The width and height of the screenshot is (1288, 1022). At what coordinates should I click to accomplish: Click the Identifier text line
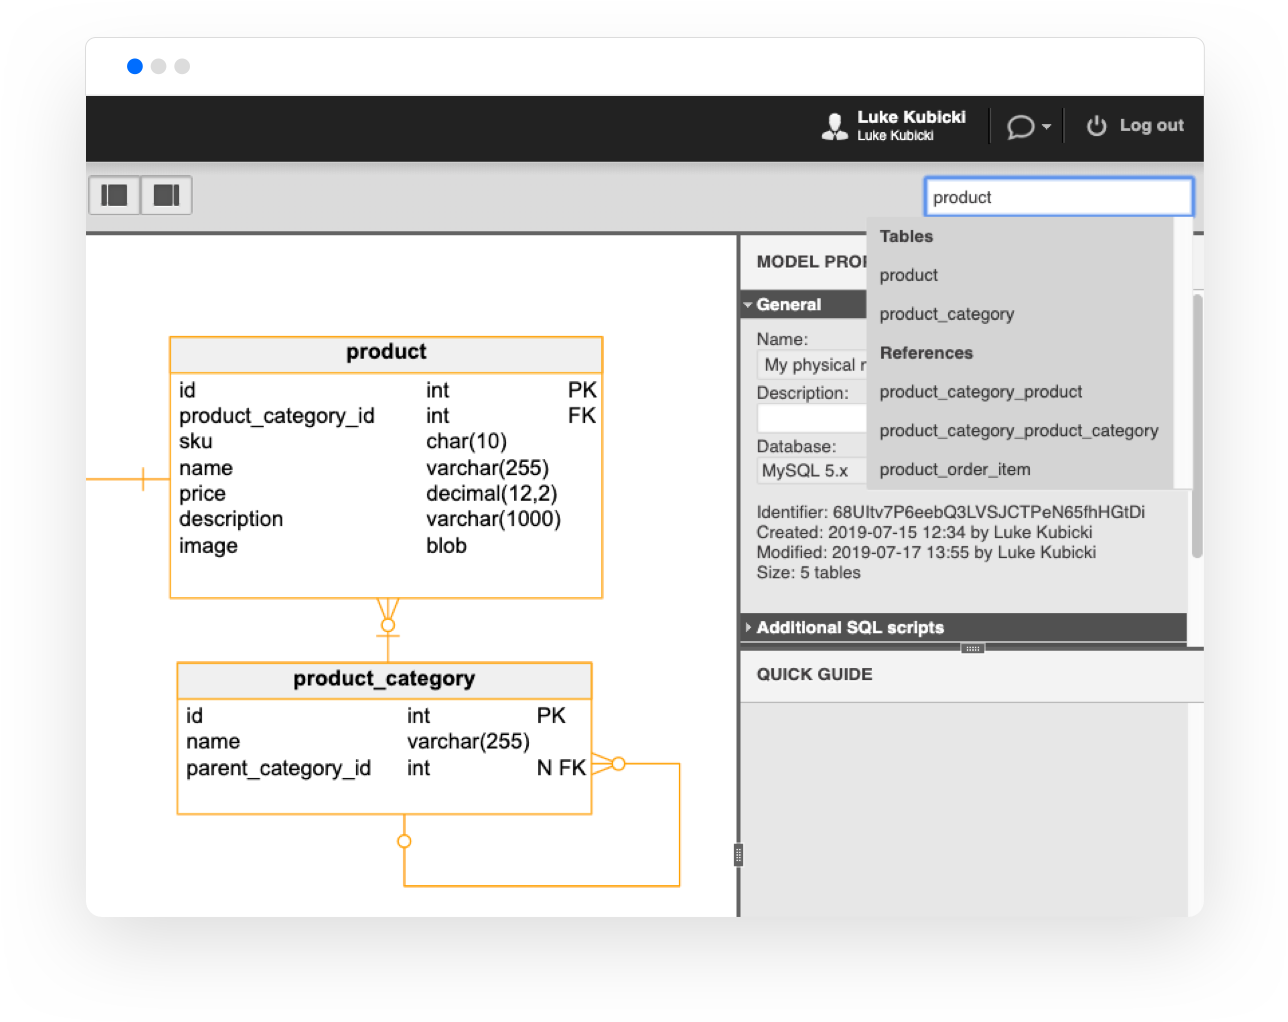pyautogui.click(x=950, y=513)
